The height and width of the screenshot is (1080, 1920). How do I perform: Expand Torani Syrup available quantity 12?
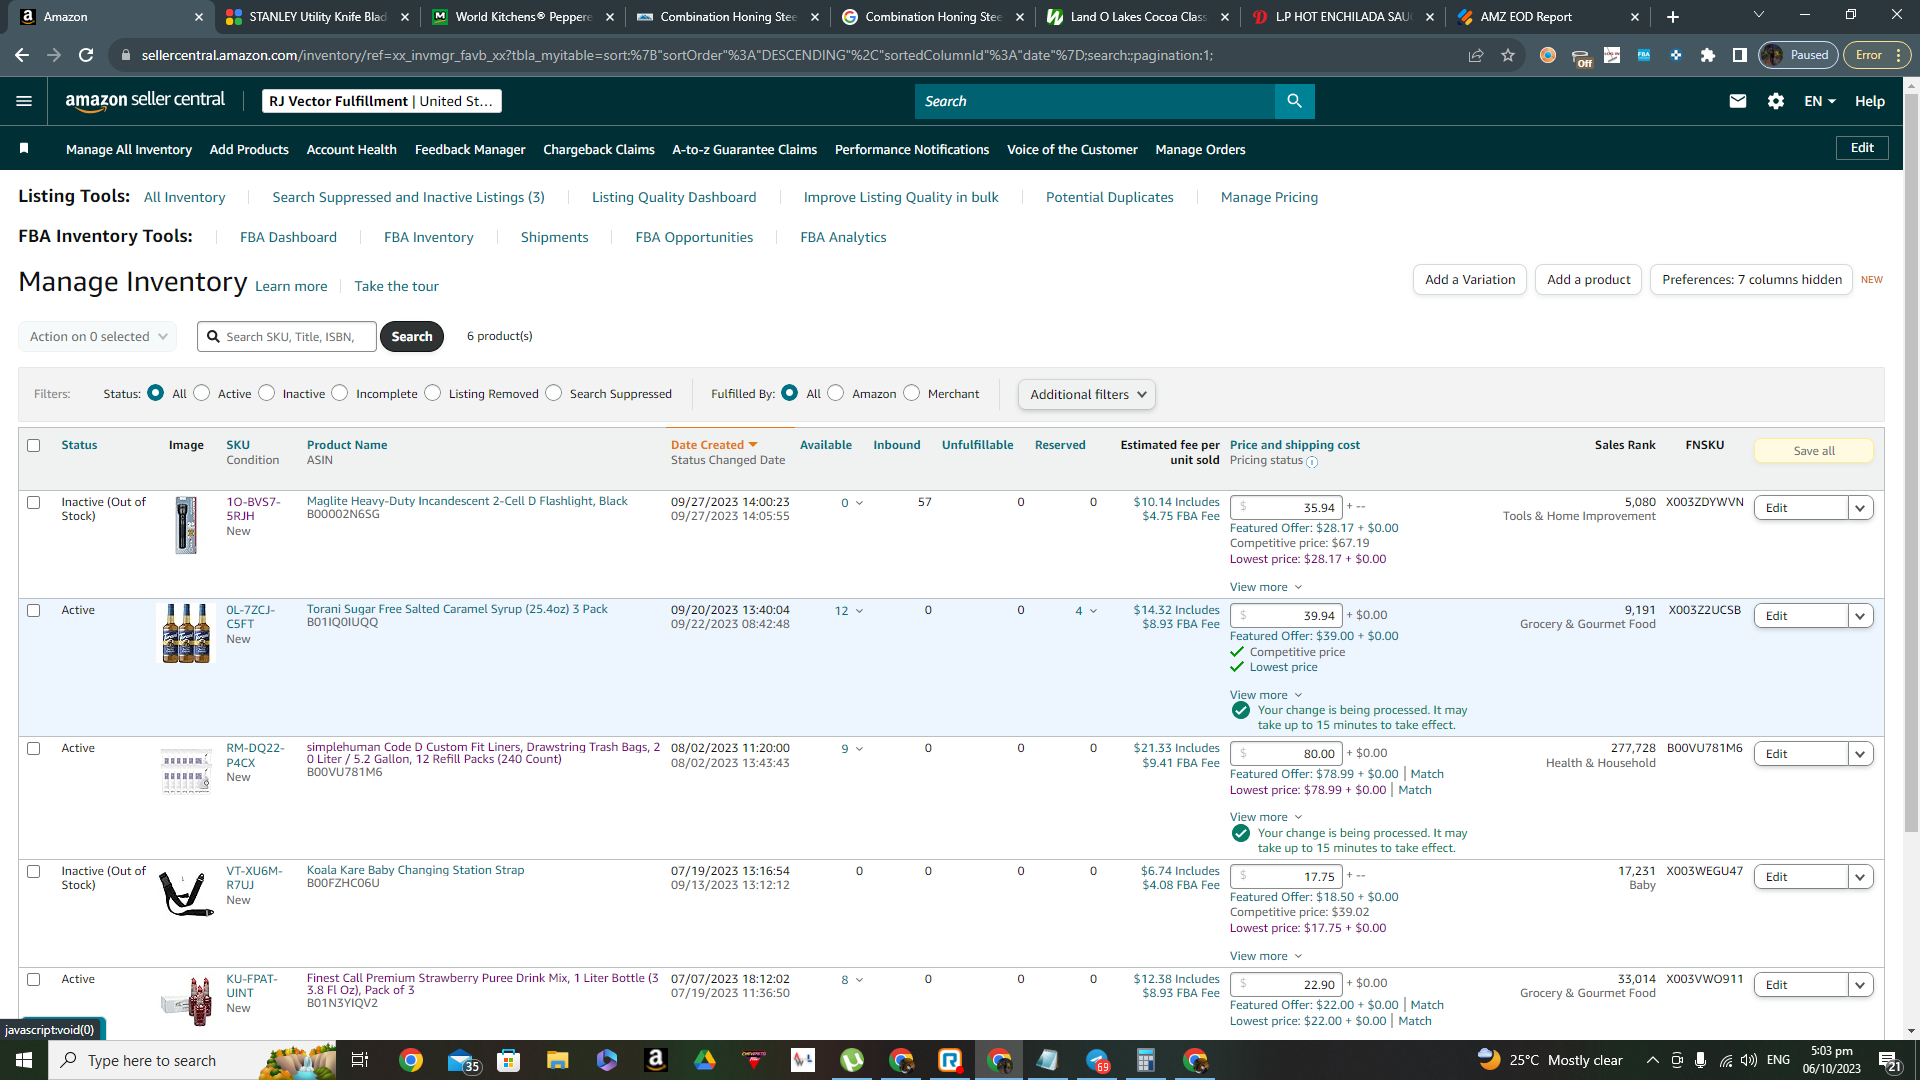[x=849, y=611]
